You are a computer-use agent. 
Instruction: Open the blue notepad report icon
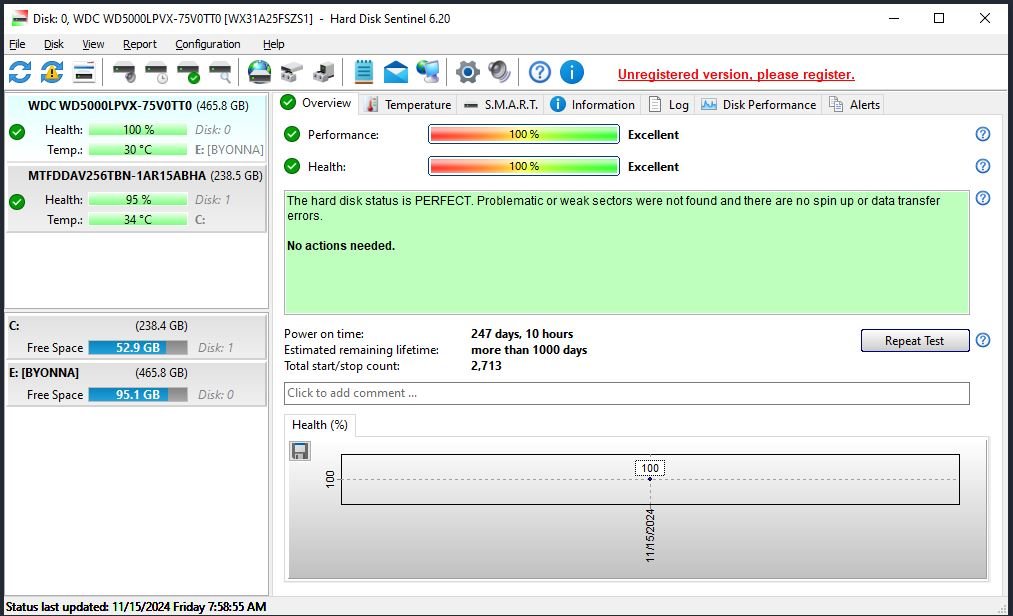pos(364,72)
